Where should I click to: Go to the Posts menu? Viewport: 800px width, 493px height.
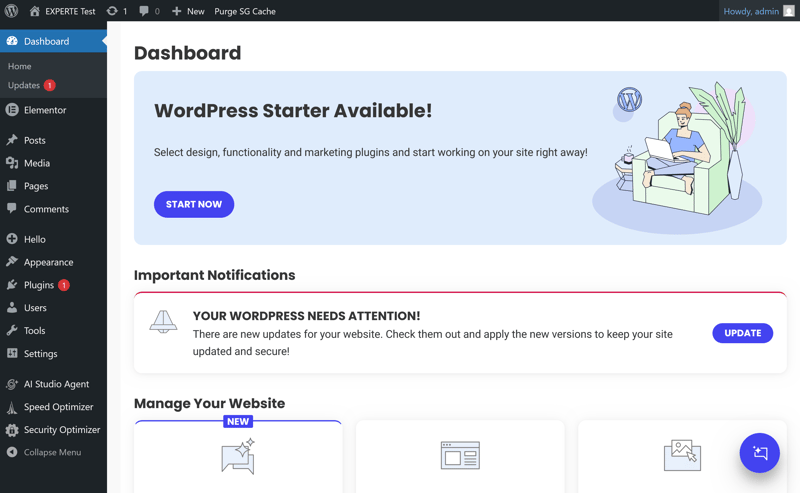pyautogui.click(x=54, y=140)
